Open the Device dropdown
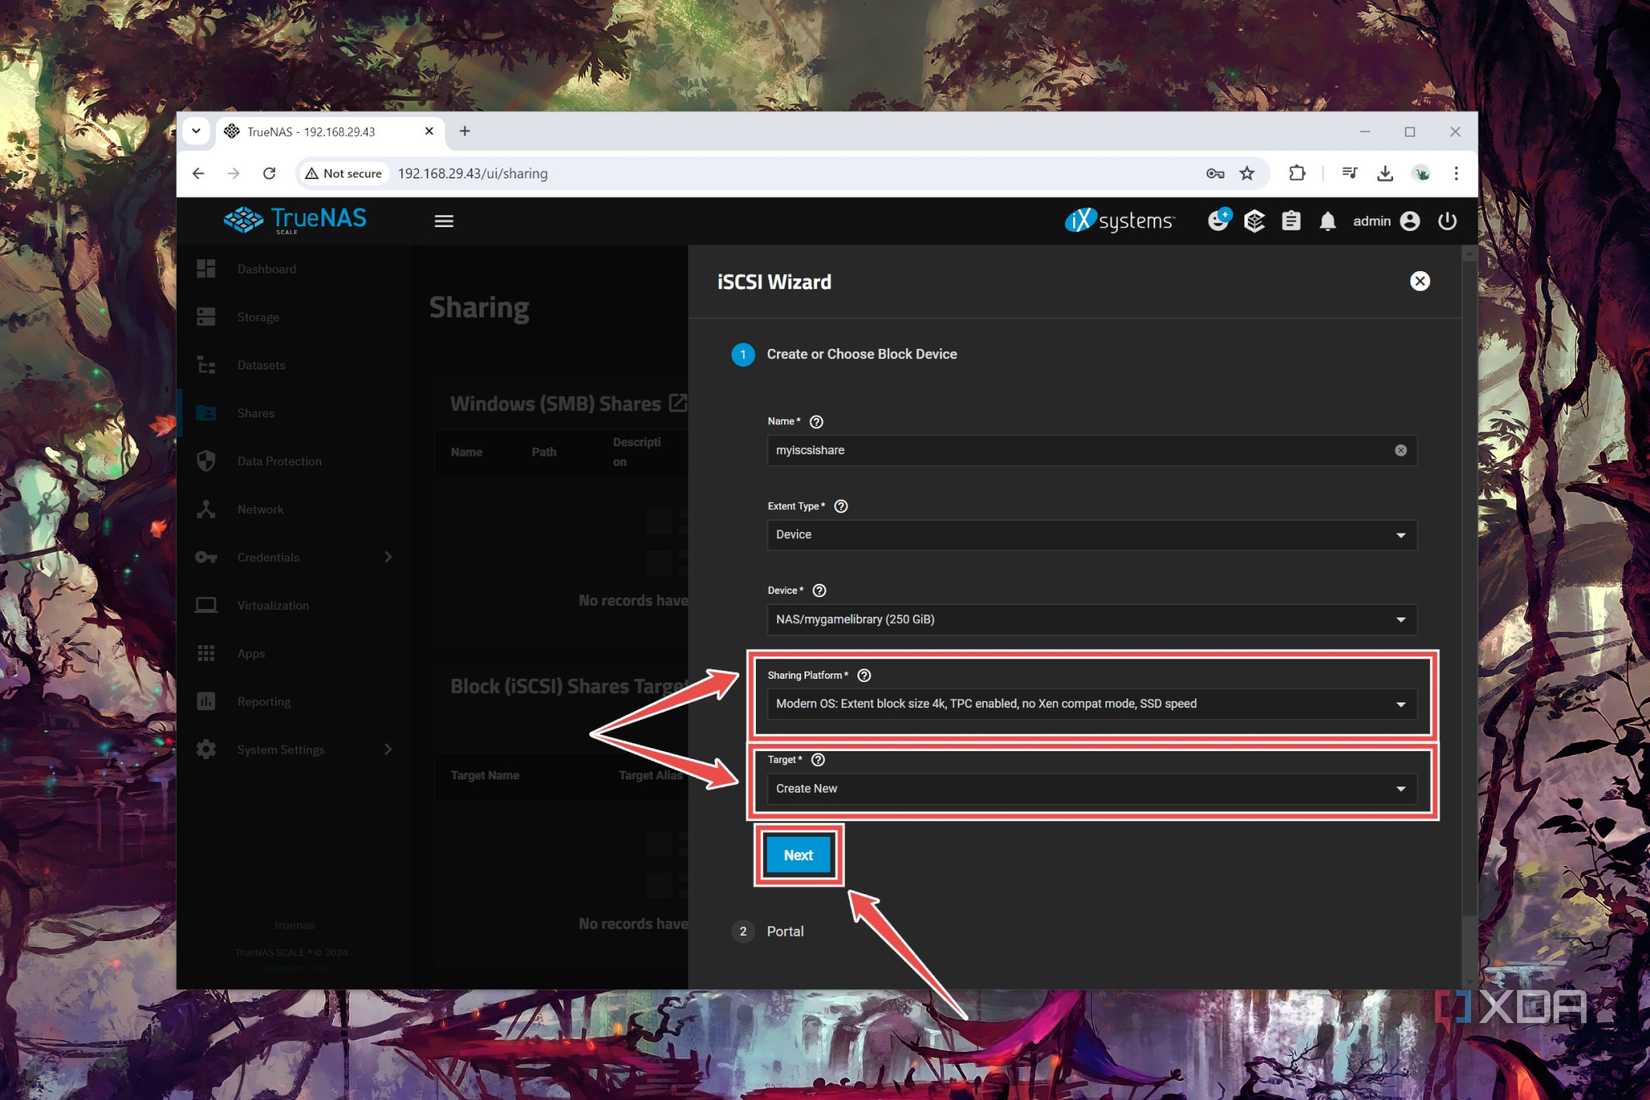The width and height of the screenshot is (1650, 1100). (1092, 620)
